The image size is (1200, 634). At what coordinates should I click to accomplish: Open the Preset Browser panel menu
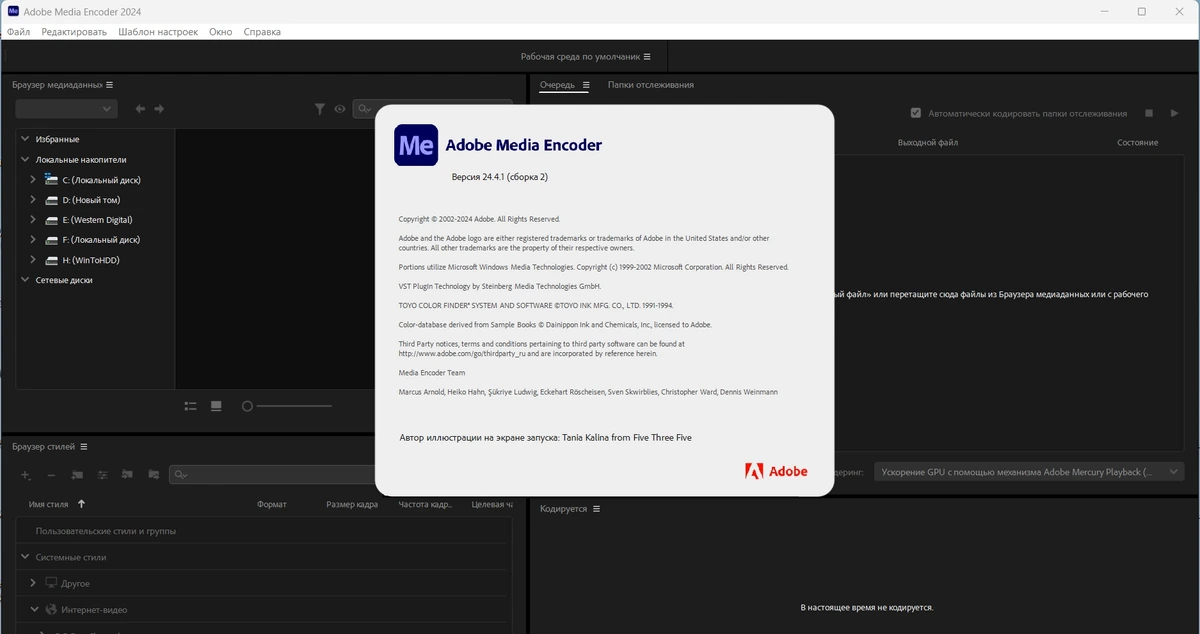[84, 447]
